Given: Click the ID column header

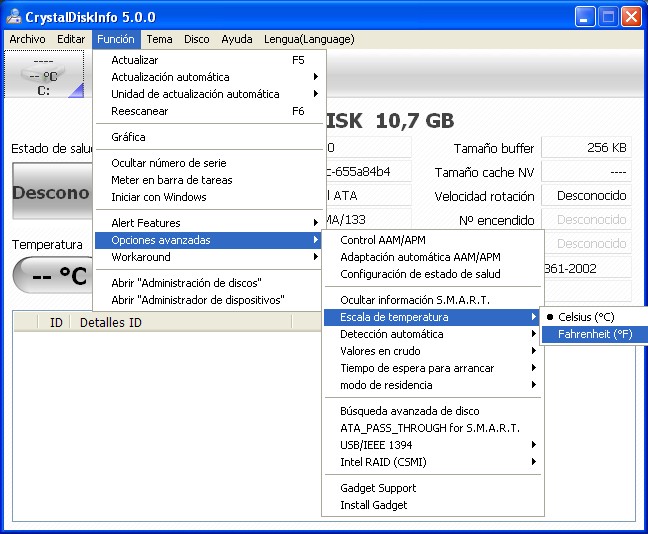Looking at the screenshot, I should pyautogui.click(x=56, y=322).
